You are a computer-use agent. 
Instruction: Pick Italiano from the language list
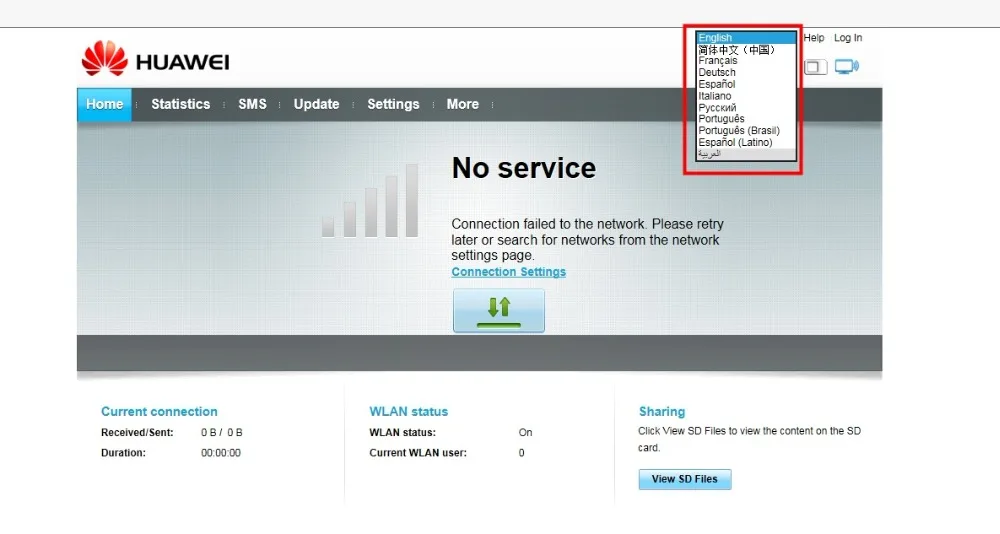746,96
